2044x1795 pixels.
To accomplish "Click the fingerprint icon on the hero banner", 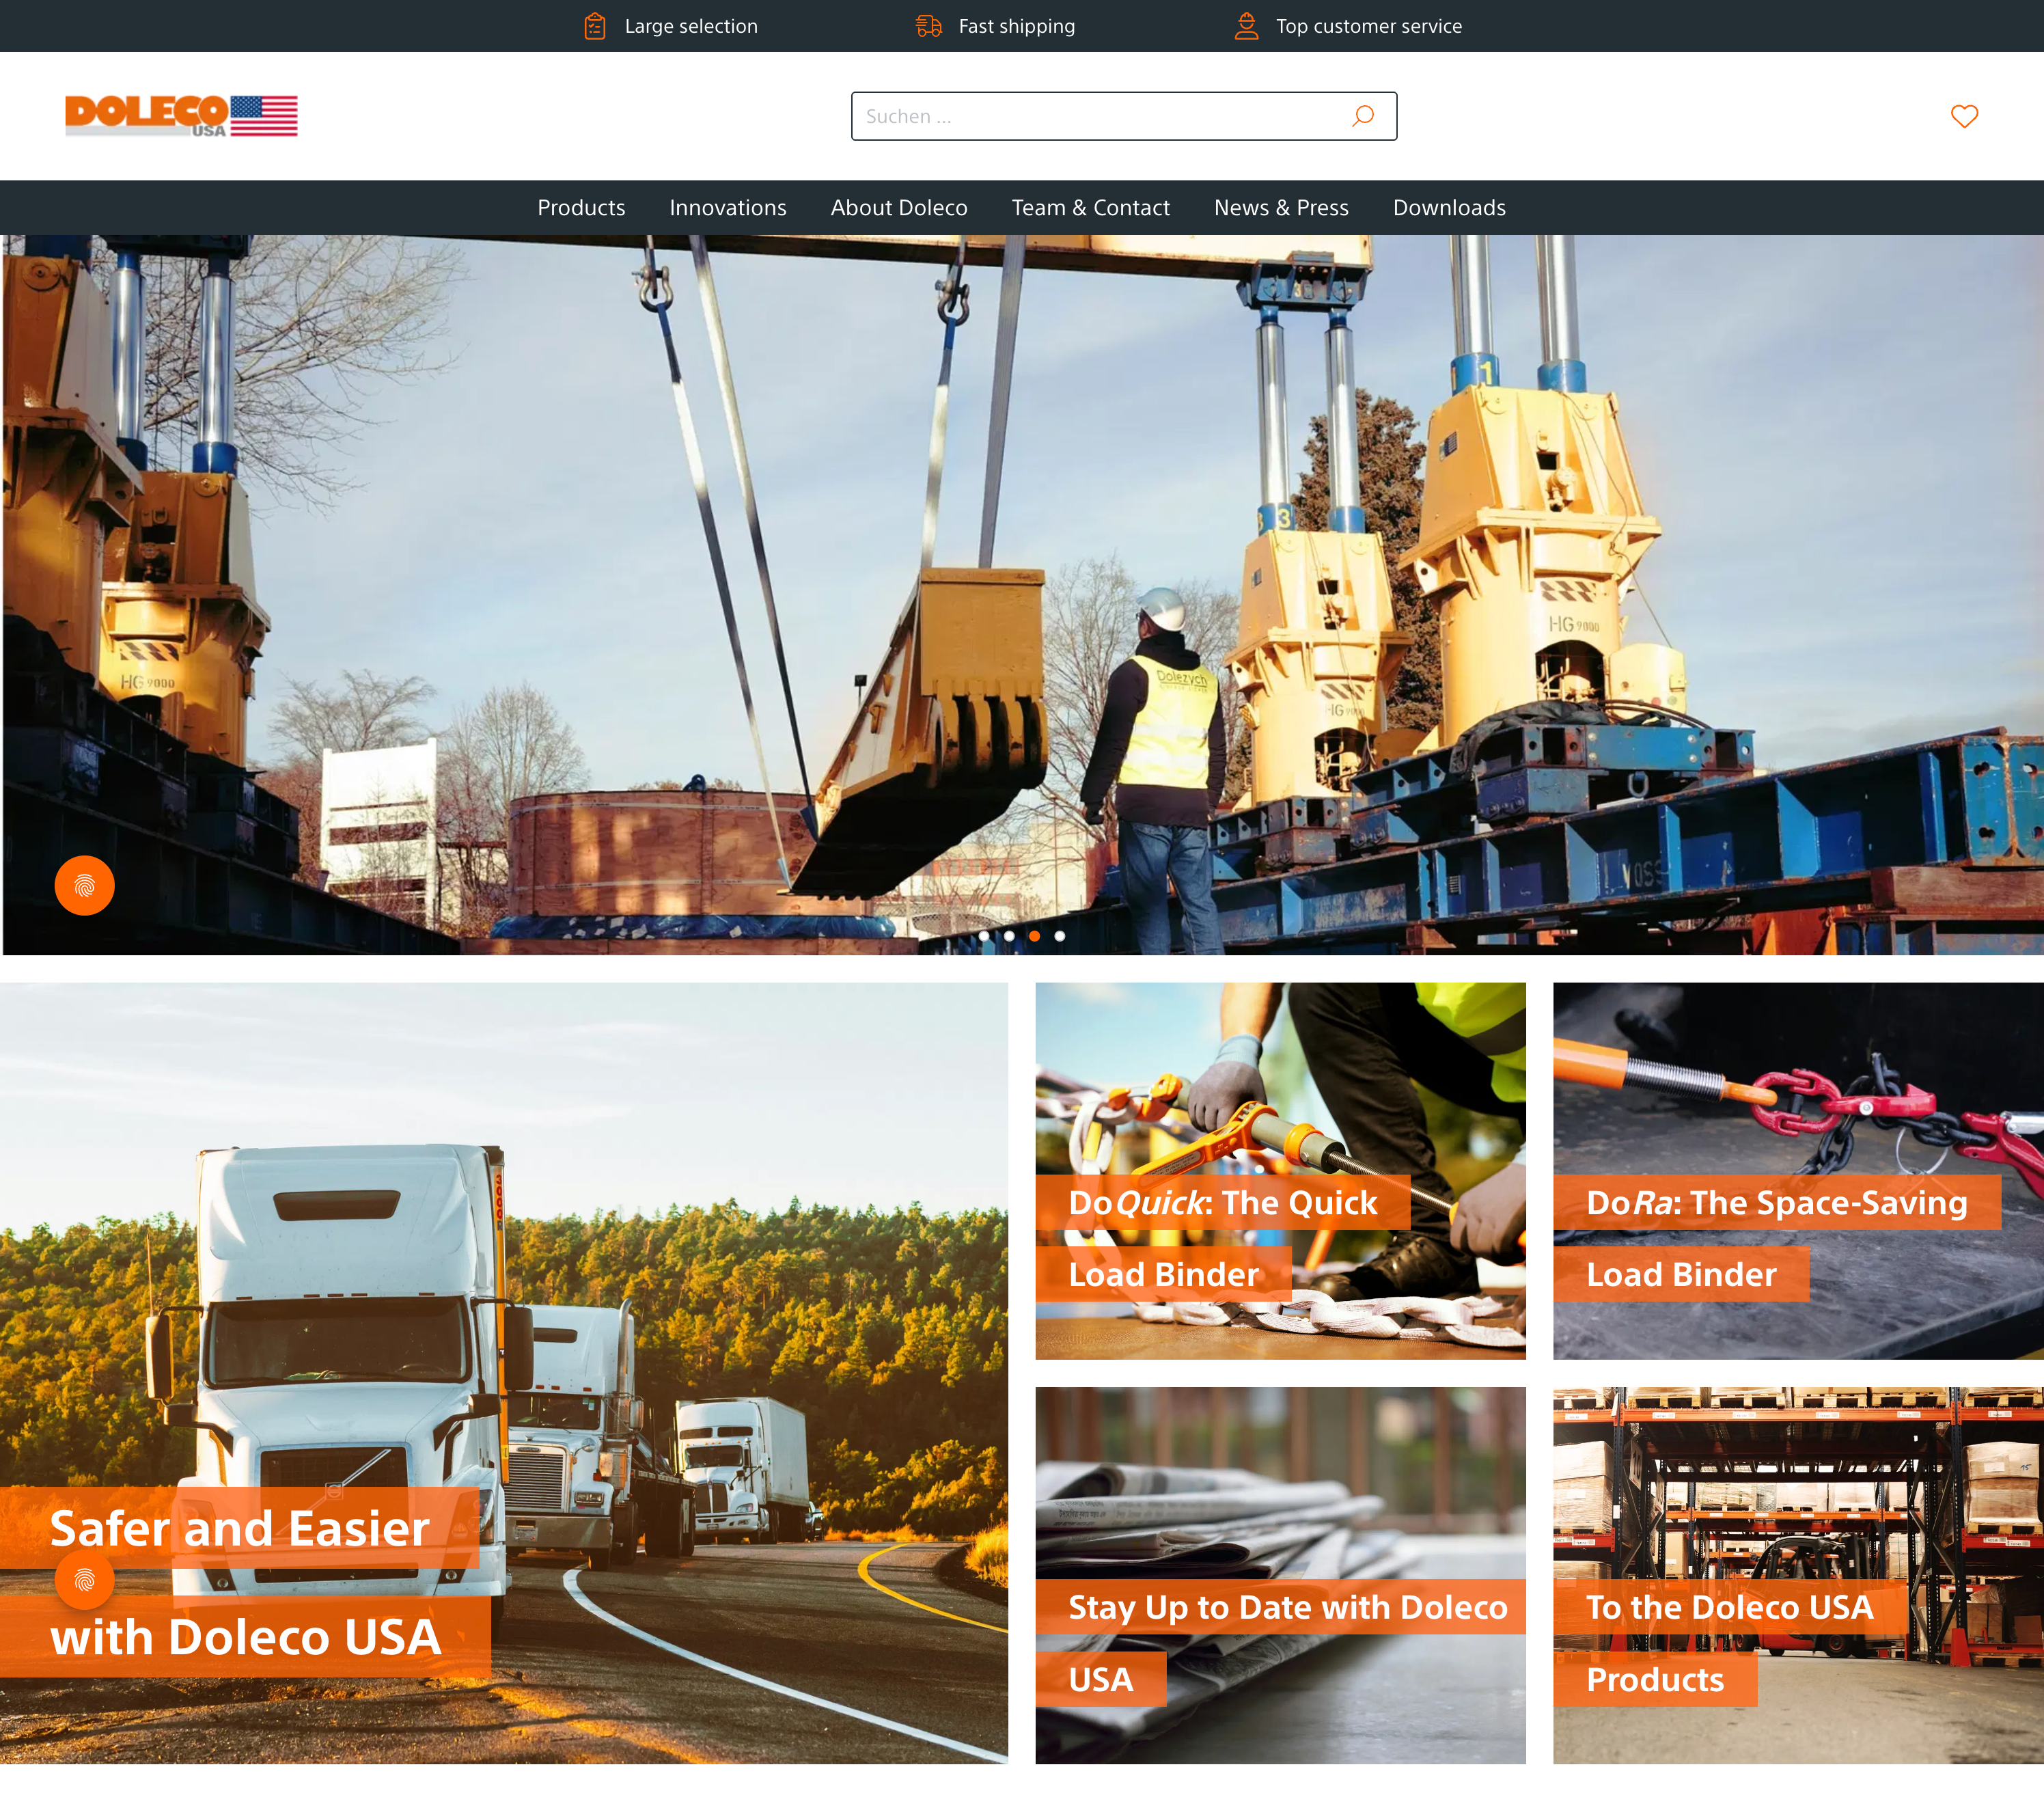I will coord(84,885).
